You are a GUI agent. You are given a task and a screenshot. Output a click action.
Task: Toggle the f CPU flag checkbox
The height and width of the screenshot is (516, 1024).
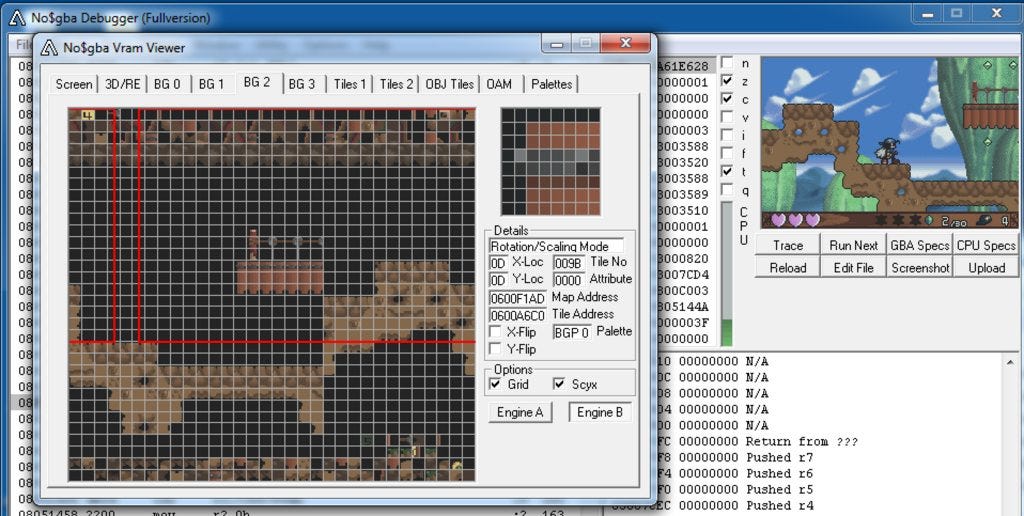click(726, 153)
